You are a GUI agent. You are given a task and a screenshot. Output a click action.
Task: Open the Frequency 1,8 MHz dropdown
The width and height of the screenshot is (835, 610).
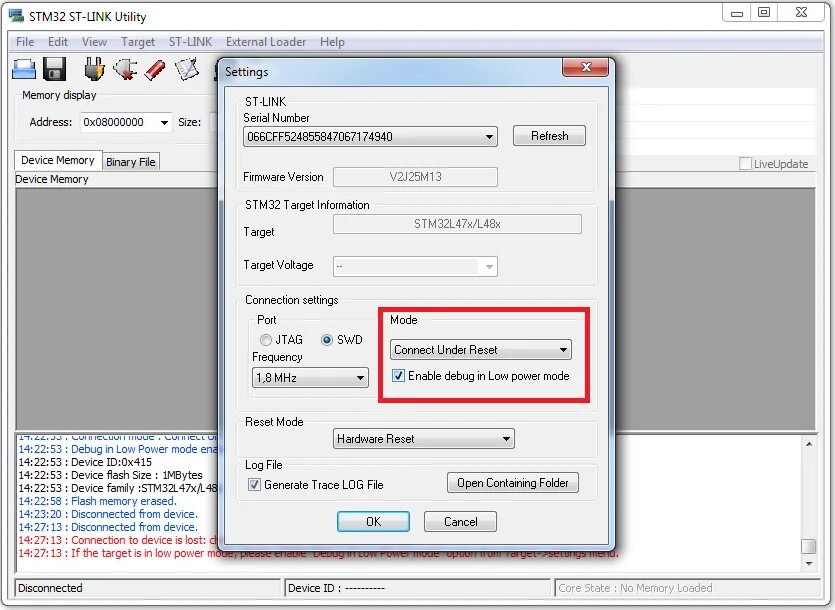(x=310, y=378)
